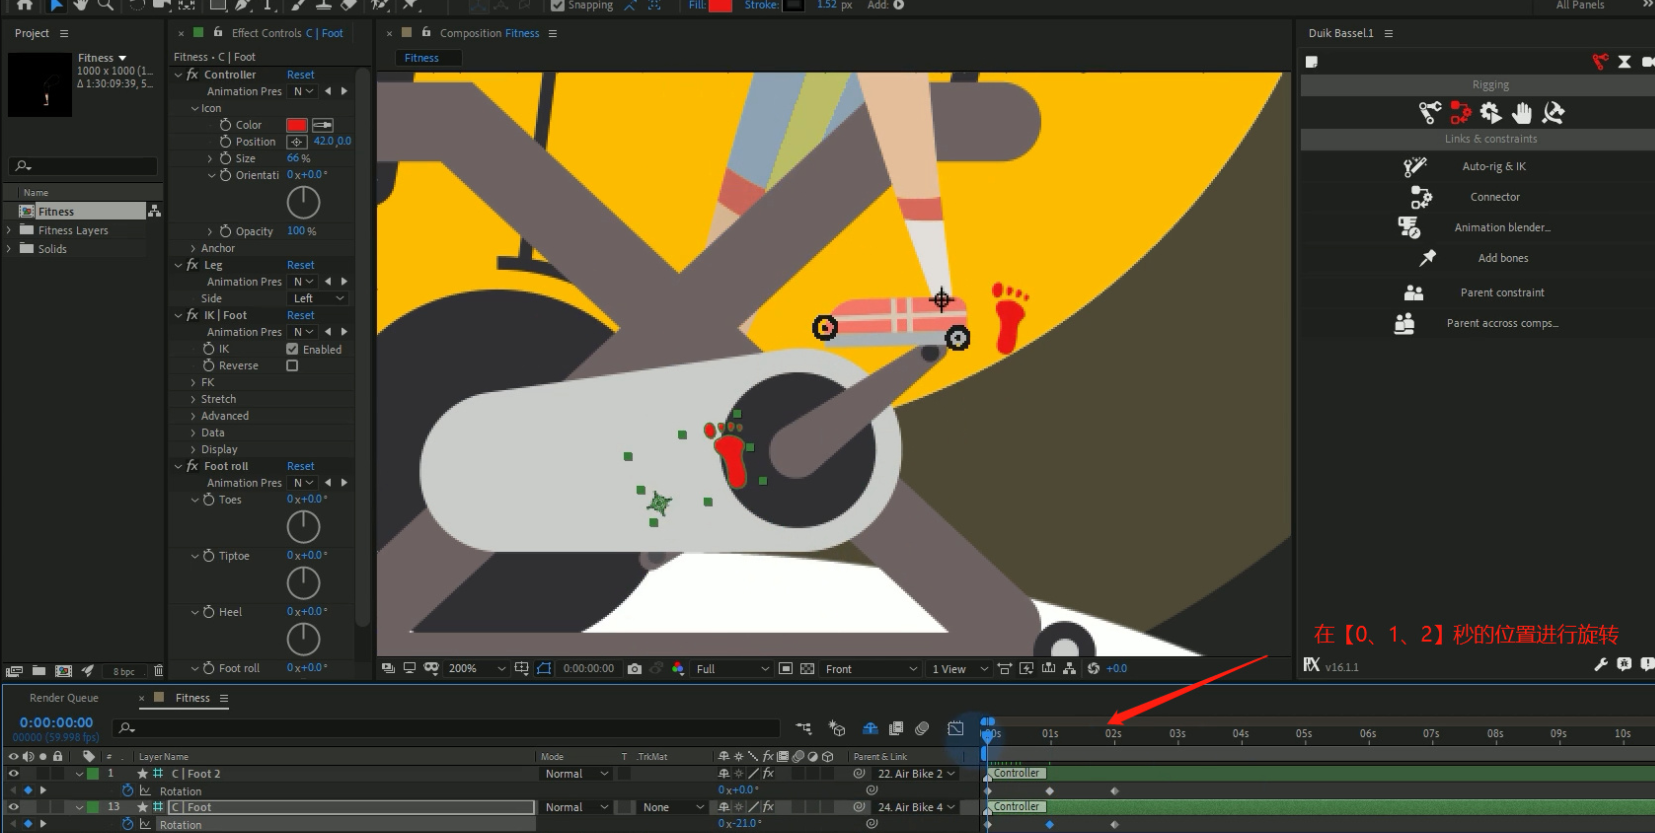Open magnification dropdown showing 200%
The width and height of the screenshot is (1655, 833).
pos(477,669)
